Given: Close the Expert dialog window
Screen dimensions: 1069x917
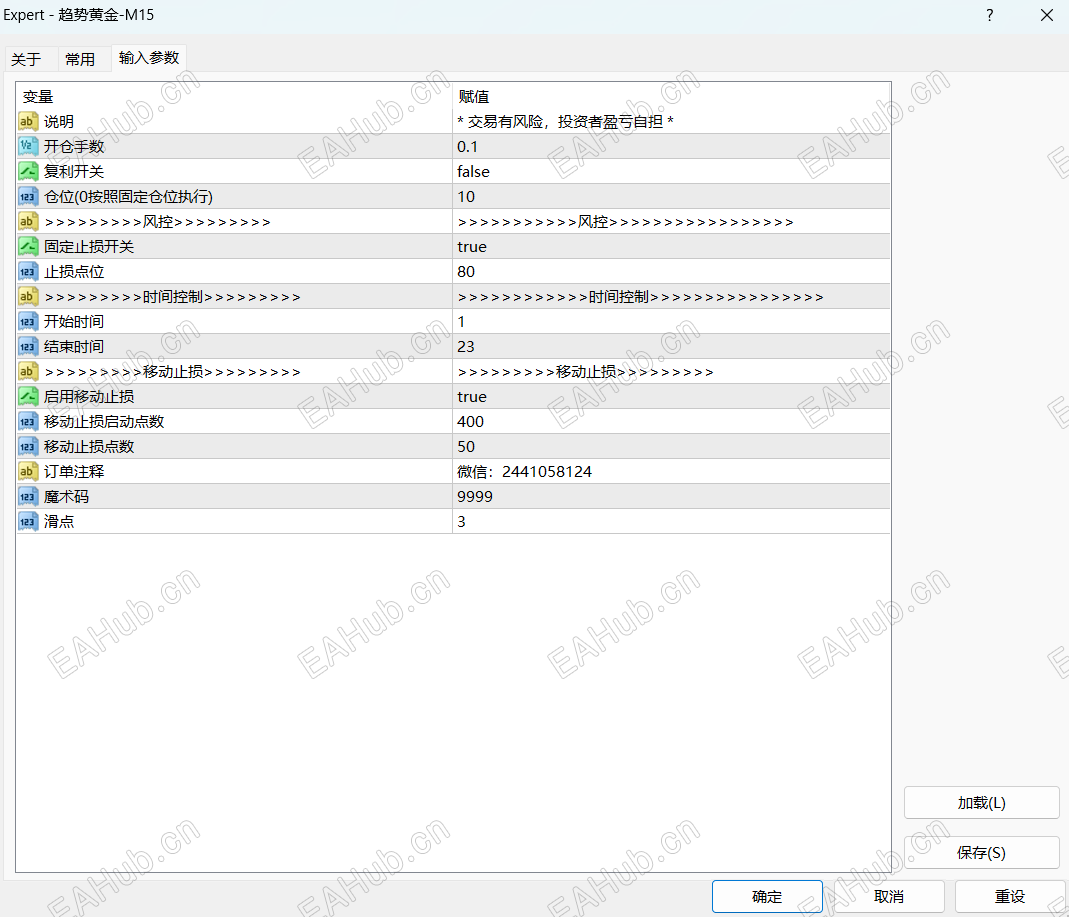Looking at the screenshot, I should tap(1047, 15).
